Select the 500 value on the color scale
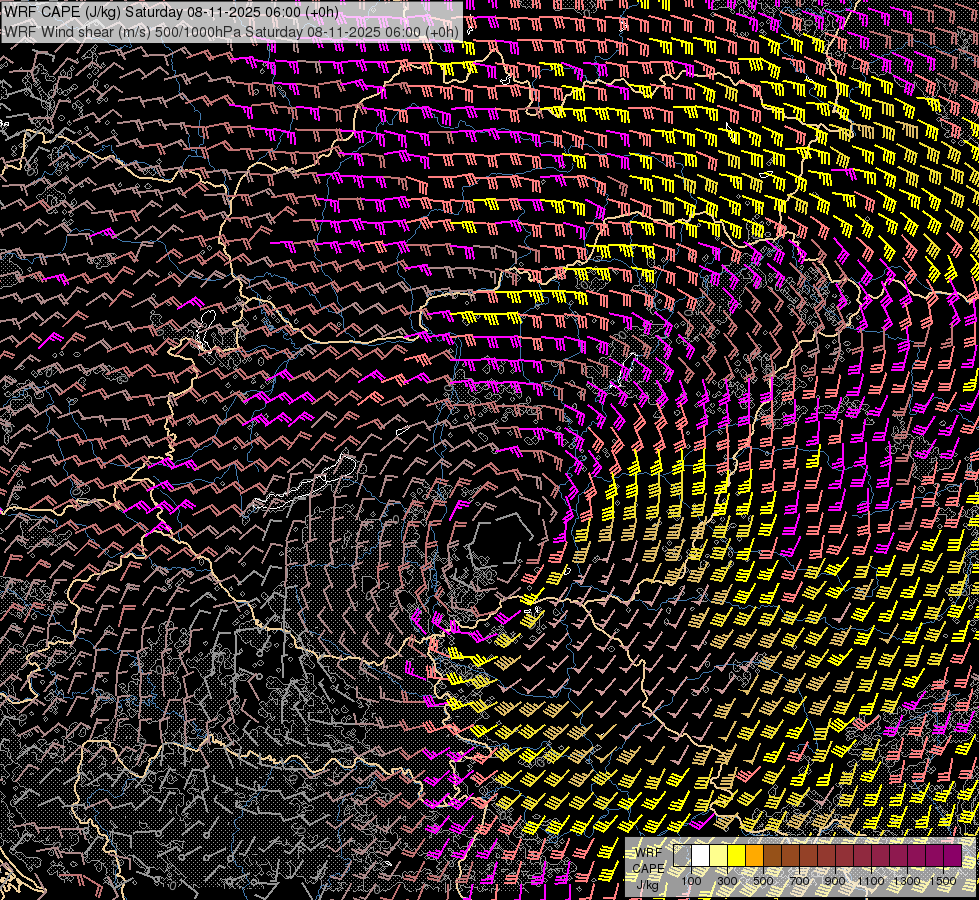This screenshot has height=900, width=979. pos(763,881)
